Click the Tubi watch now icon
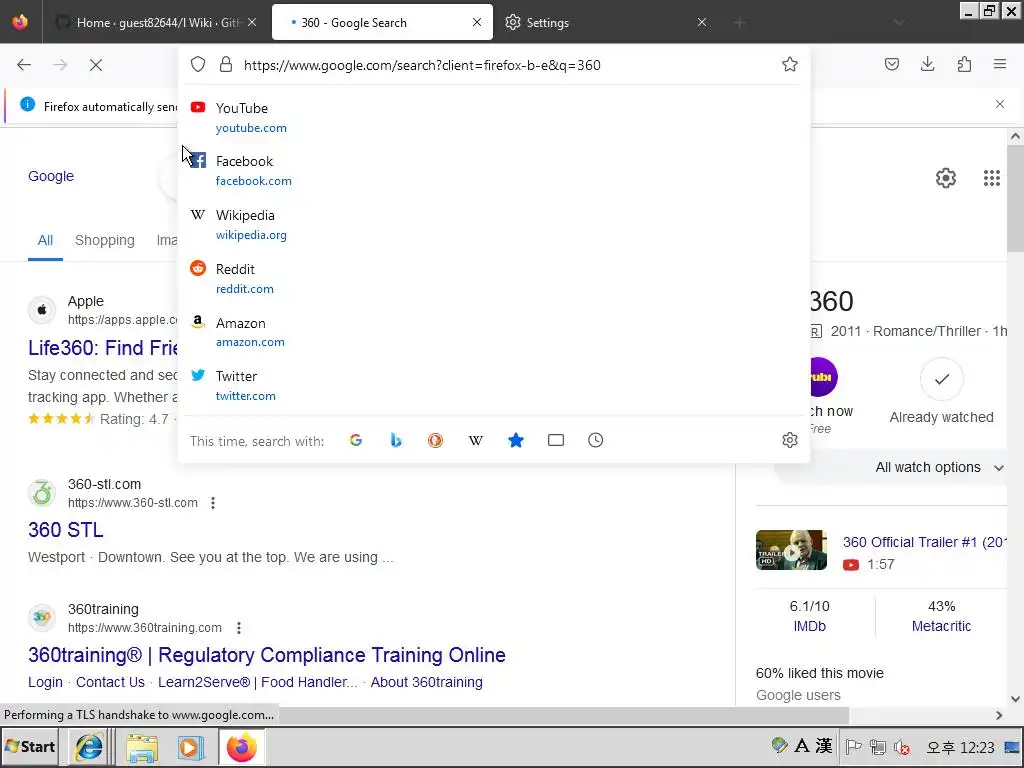Image resolution: width=1024 pixels, height=768 pixels. coord(823,377)
